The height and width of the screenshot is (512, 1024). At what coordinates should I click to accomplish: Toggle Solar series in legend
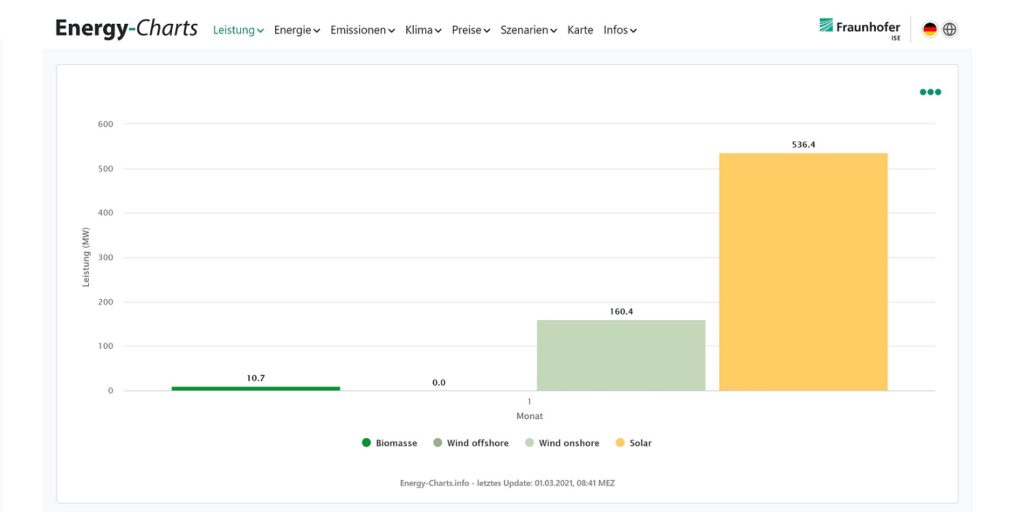(633, 443)
